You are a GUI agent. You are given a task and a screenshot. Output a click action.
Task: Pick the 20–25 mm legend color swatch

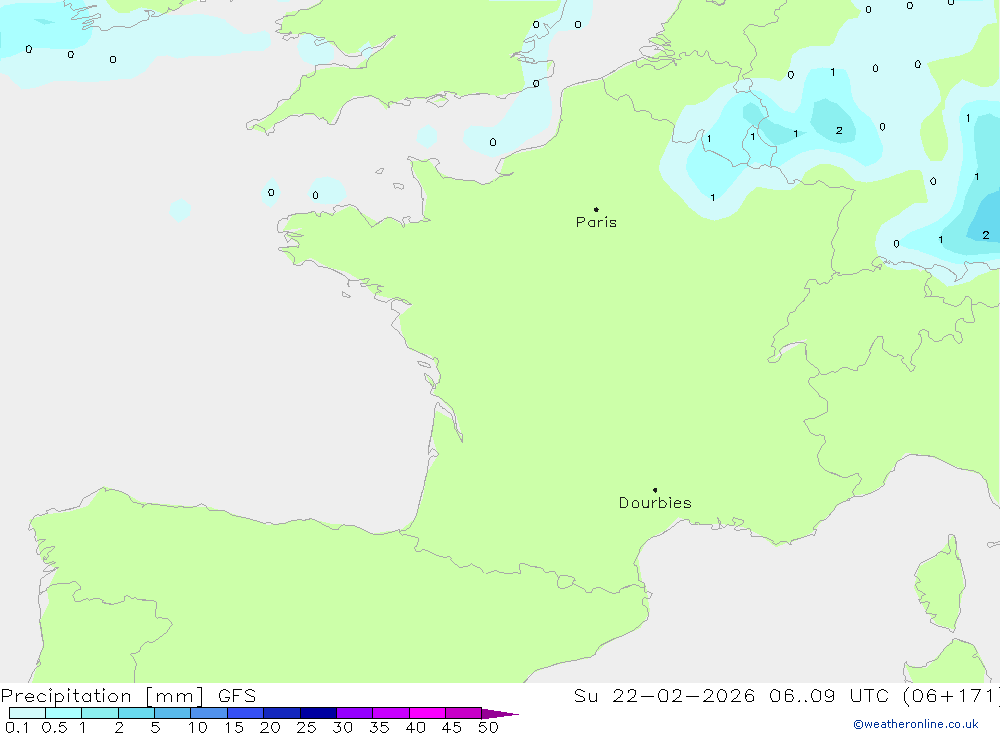282,713
